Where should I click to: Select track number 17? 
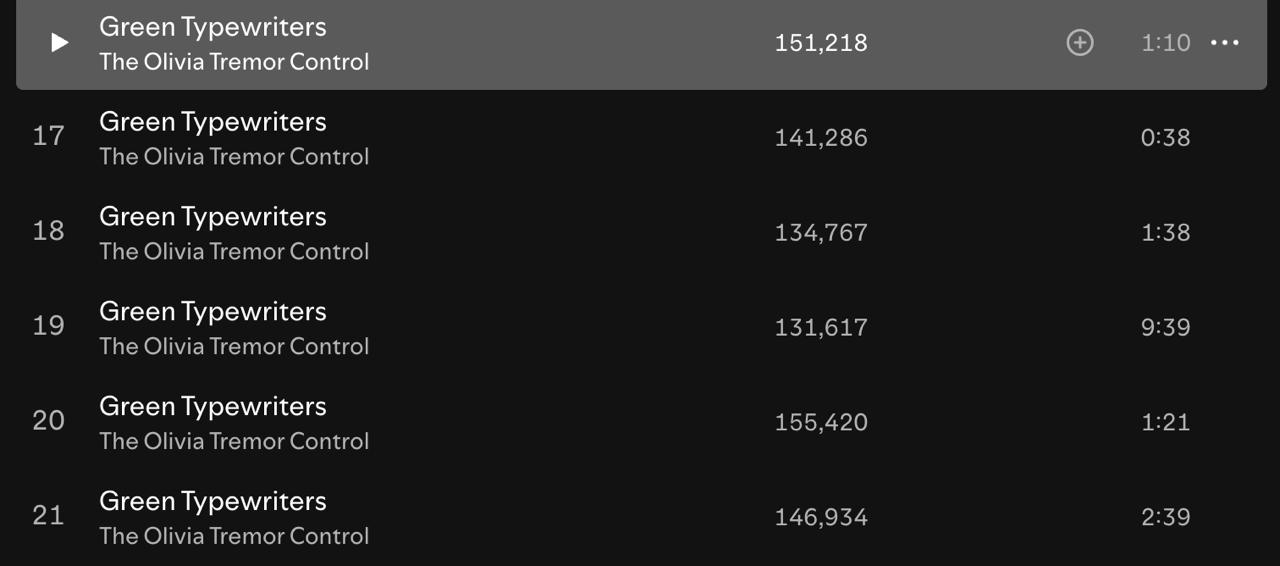coord(48,137)
